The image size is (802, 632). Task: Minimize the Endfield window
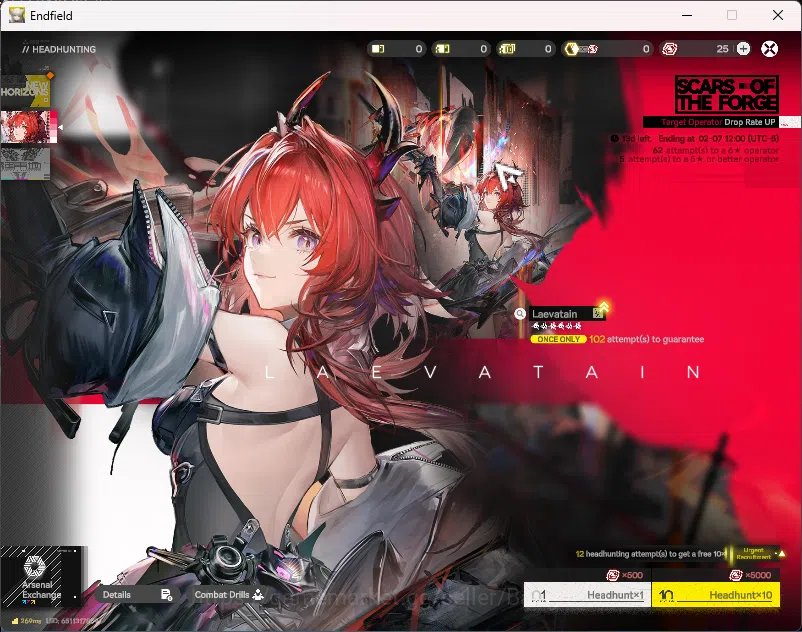687,15
